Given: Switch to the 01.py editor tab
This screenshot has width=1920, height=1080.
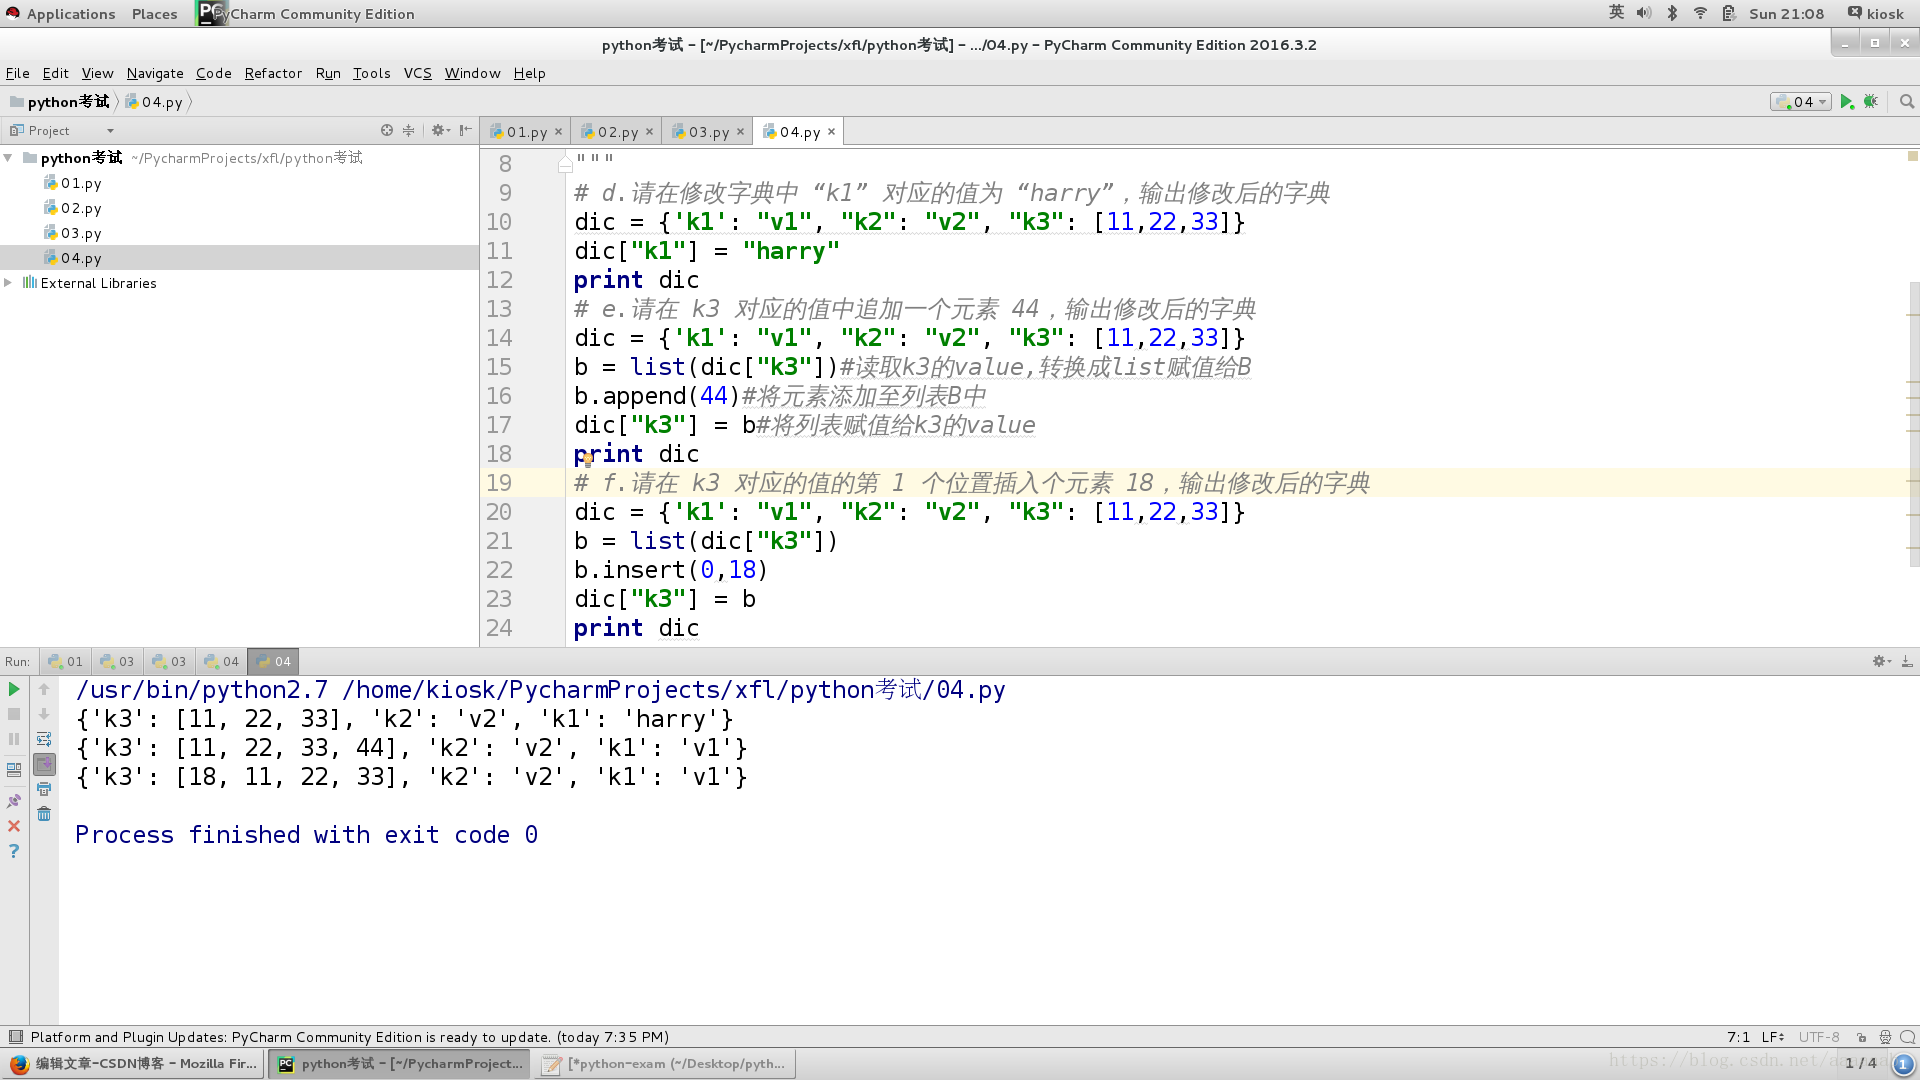Looking at the screenshot, I should 526,132.
